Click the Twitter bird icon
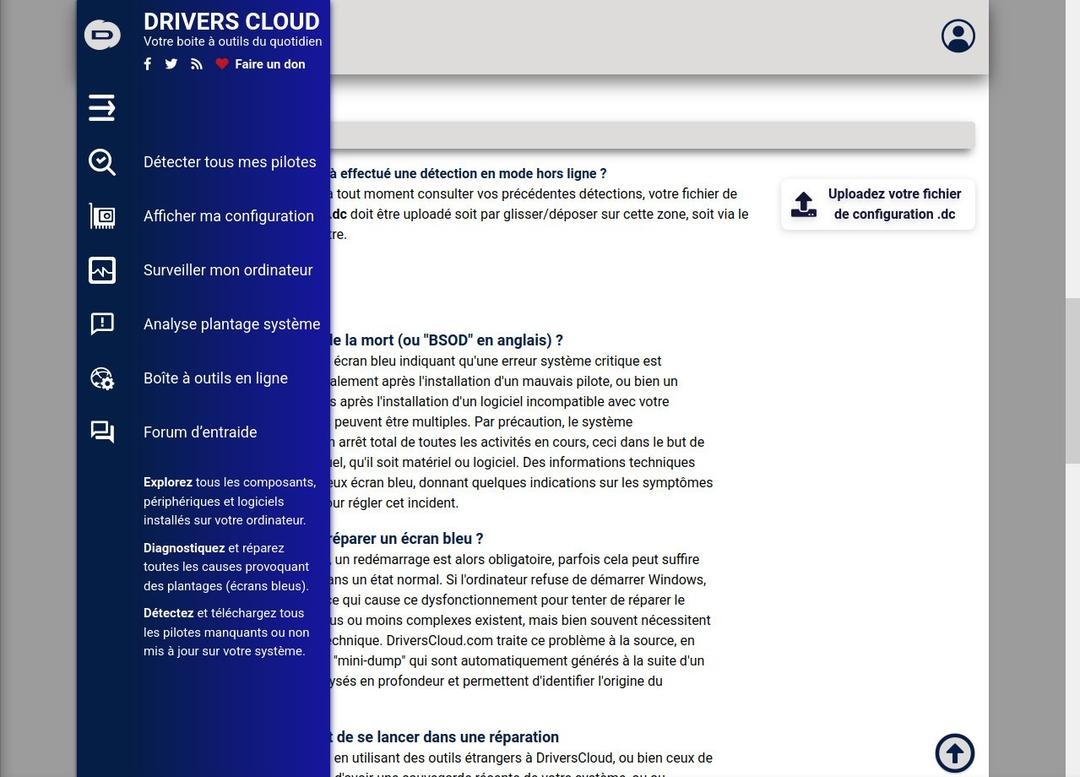The width and height of the screenshot is (1080, 777). point(171,63)
